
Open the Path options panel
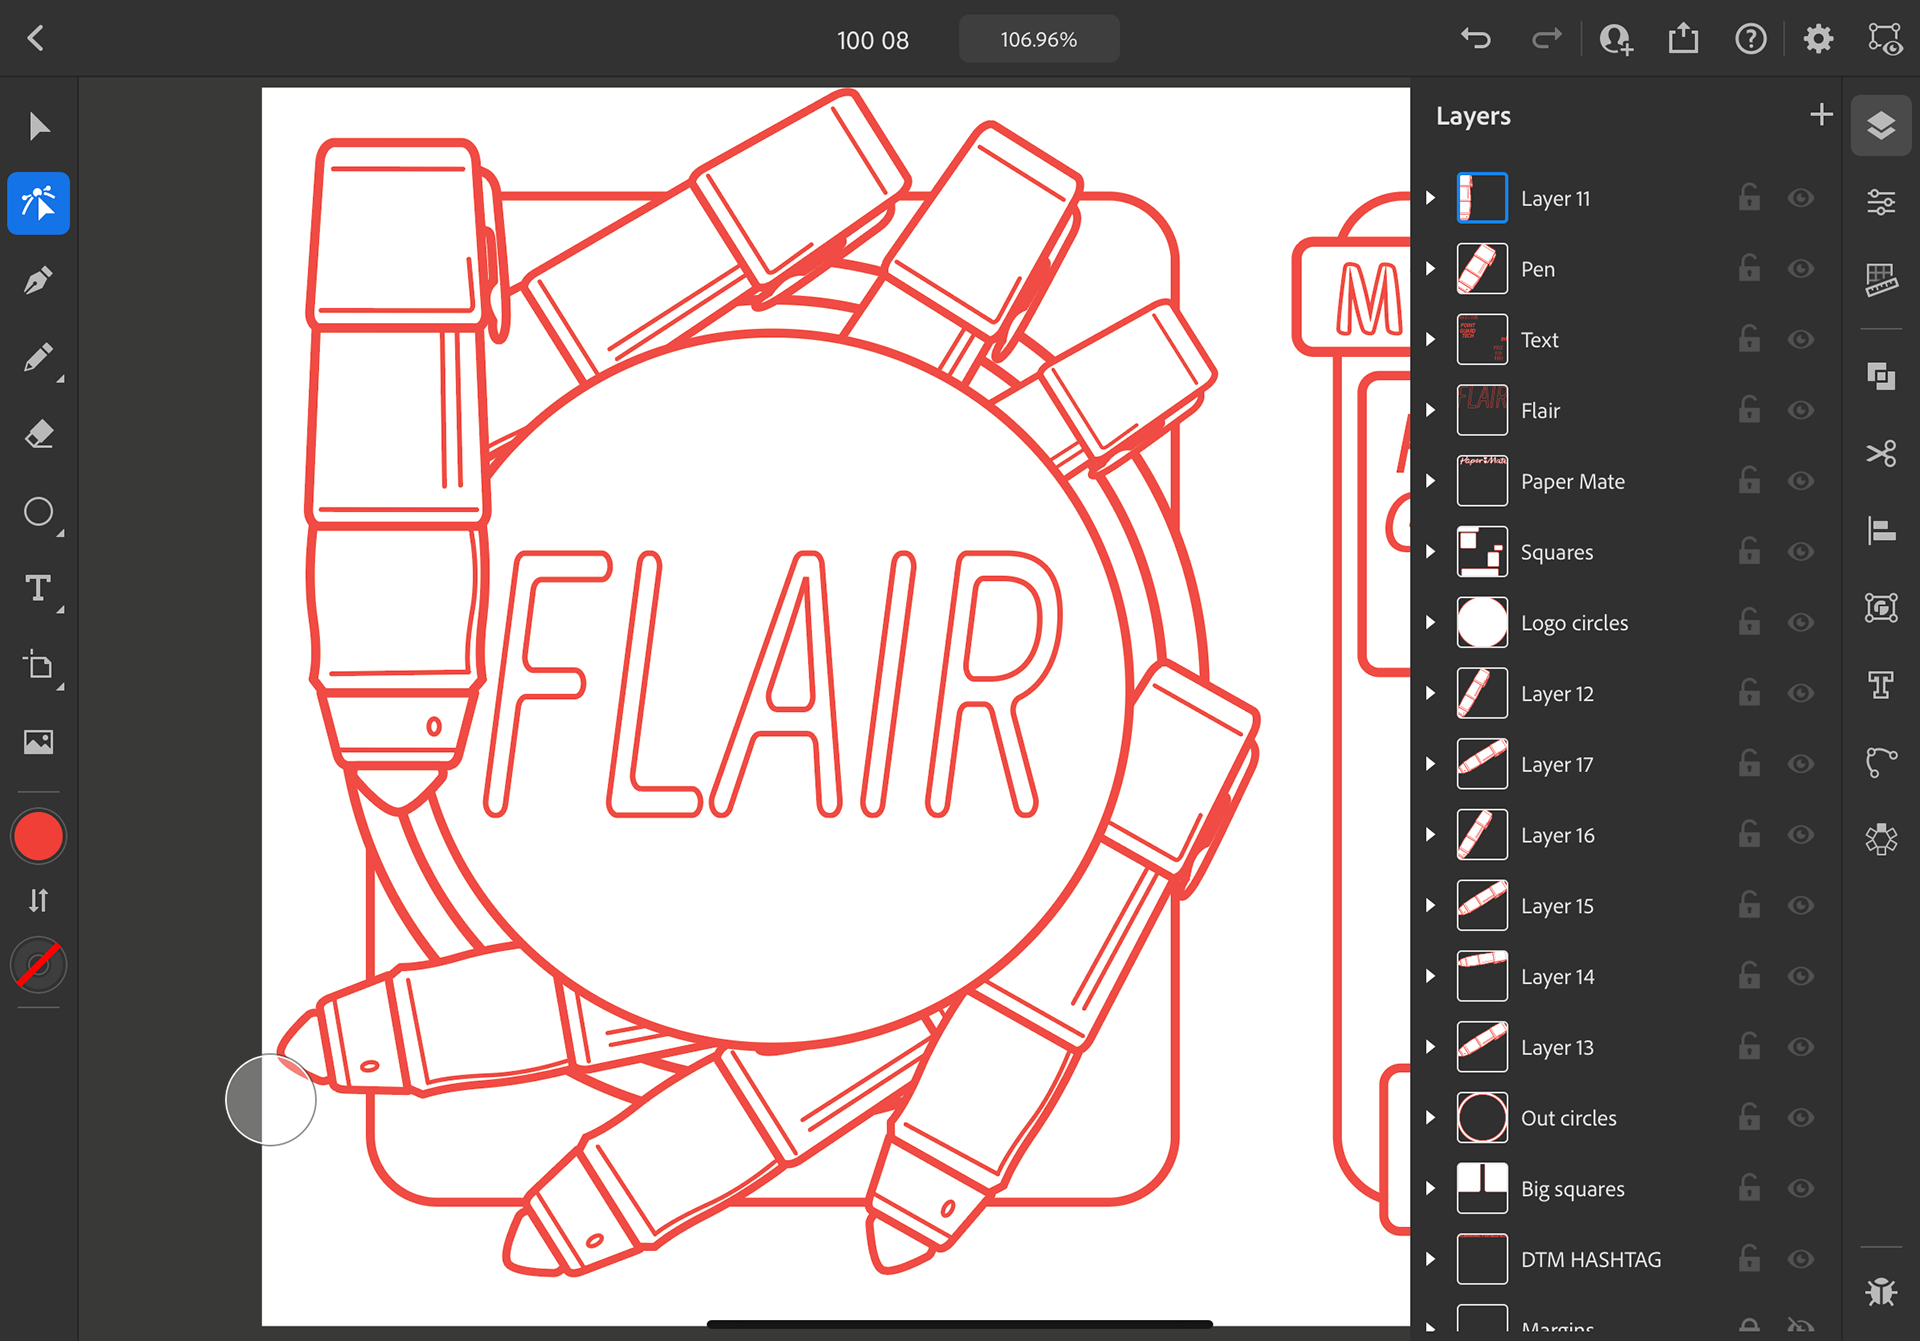[1881, 762]
